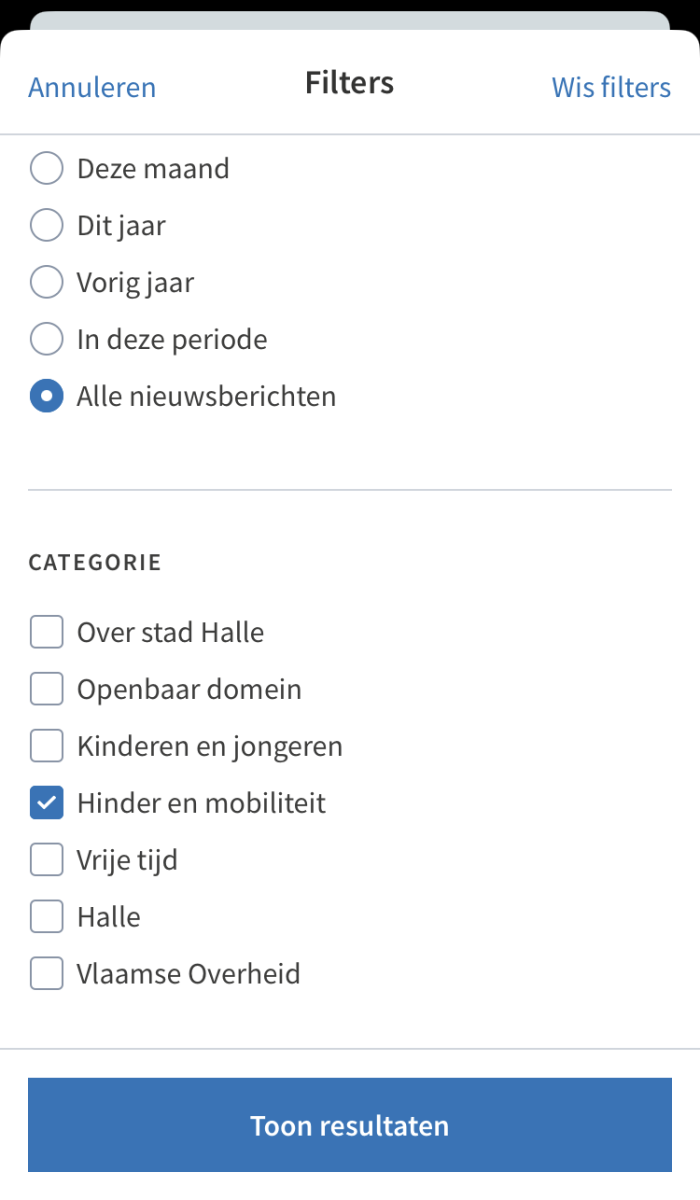Tap the darkened area above the filter sheet

[350, 5]
